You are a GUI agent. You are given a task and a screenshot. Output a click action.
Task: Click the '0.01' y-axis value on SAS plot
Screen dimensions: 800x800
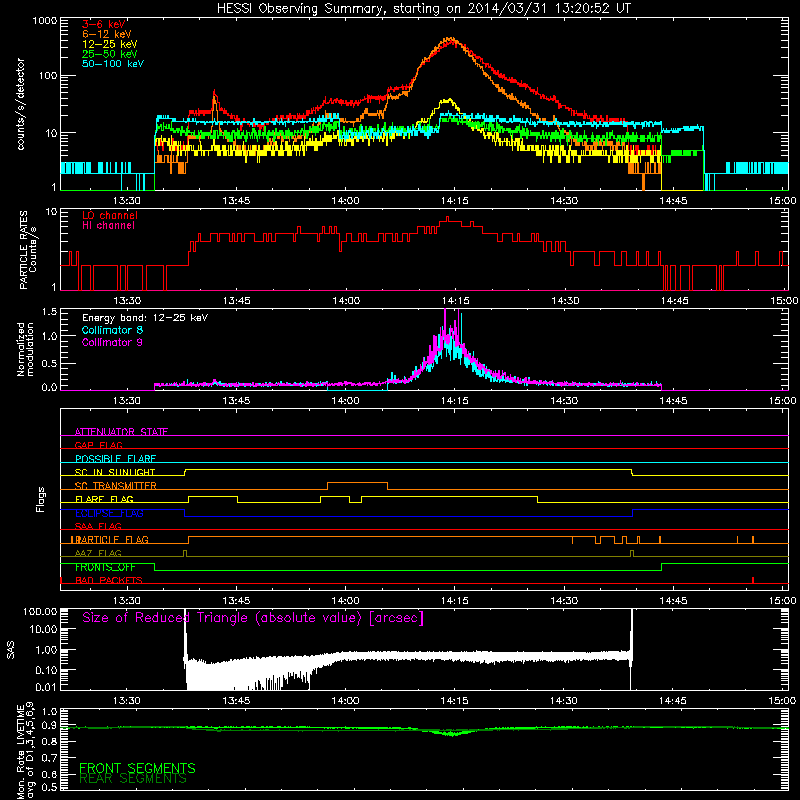[46, 687]
